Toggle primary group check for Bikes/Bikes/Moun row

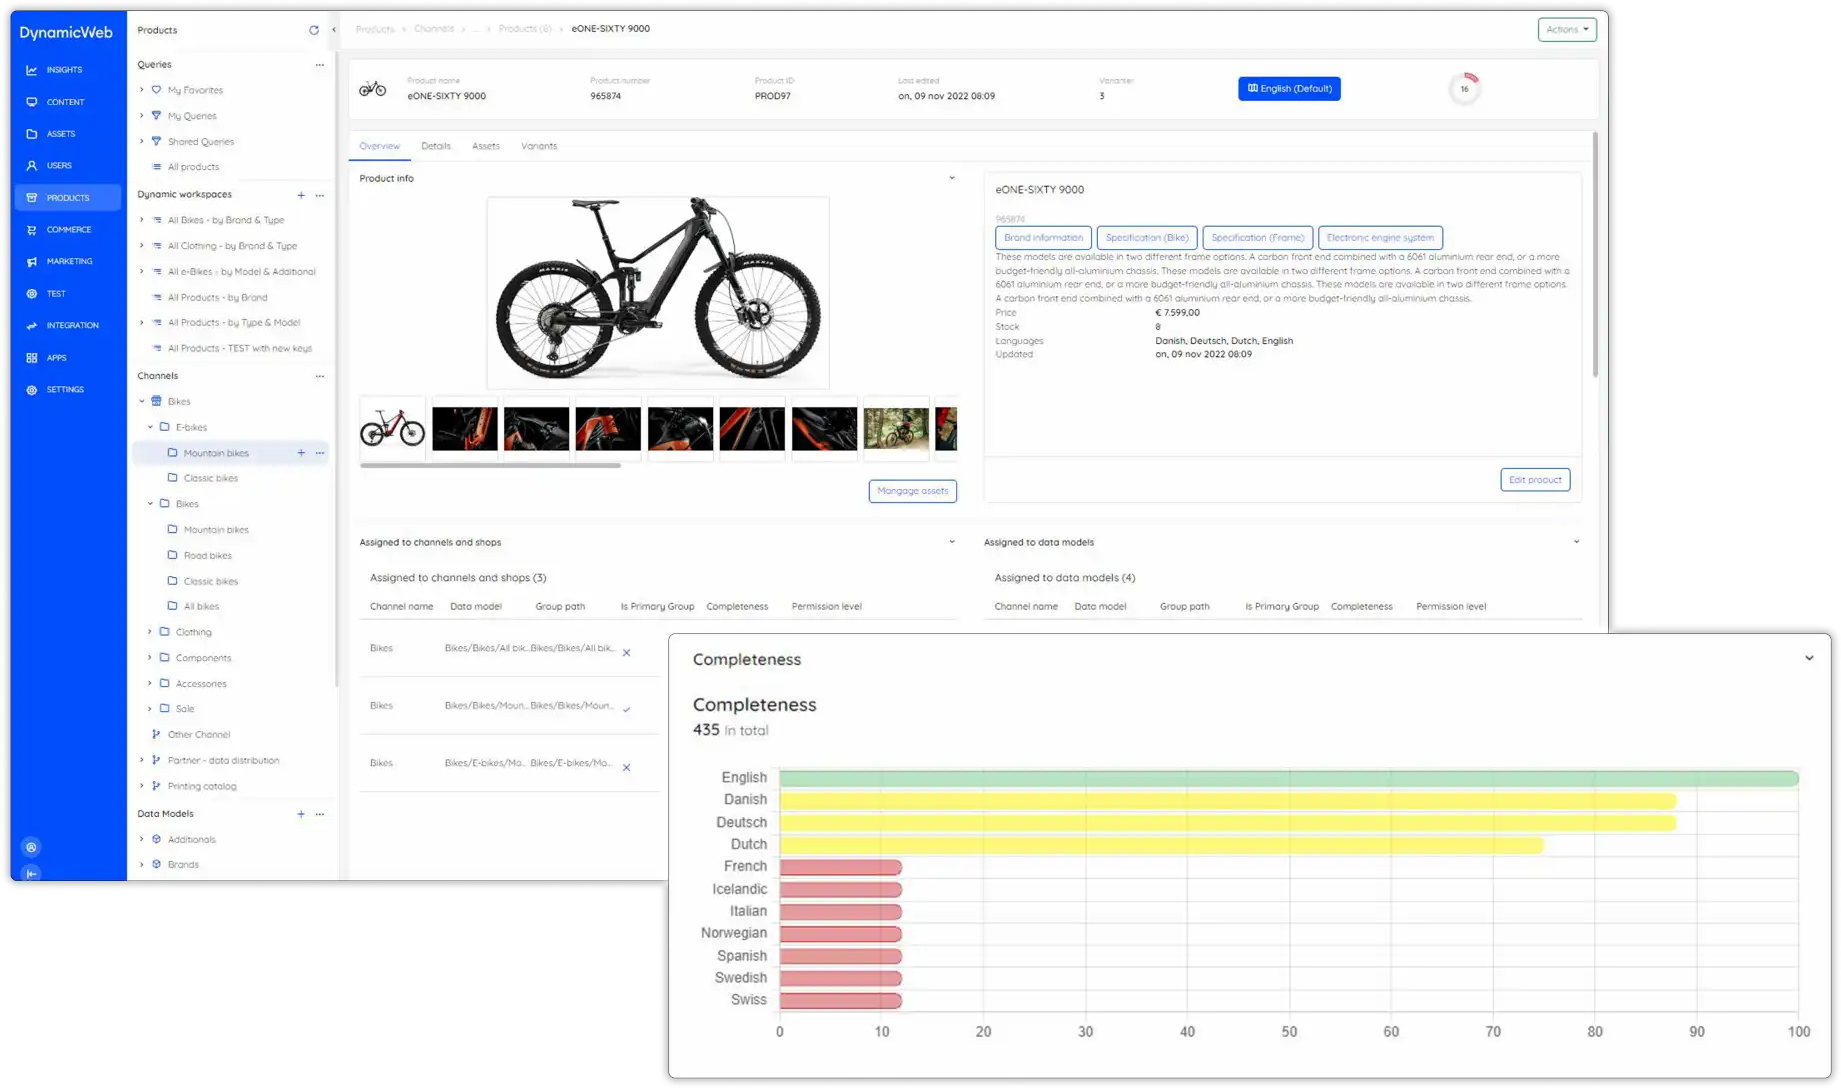pyautogui.click(x=627, y=710)
